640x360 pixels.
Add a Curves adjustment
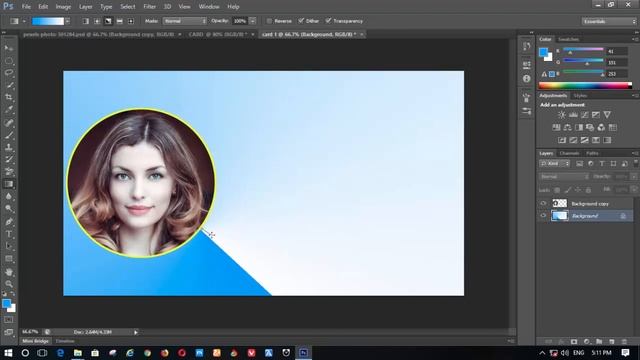[x=584, y=115]
